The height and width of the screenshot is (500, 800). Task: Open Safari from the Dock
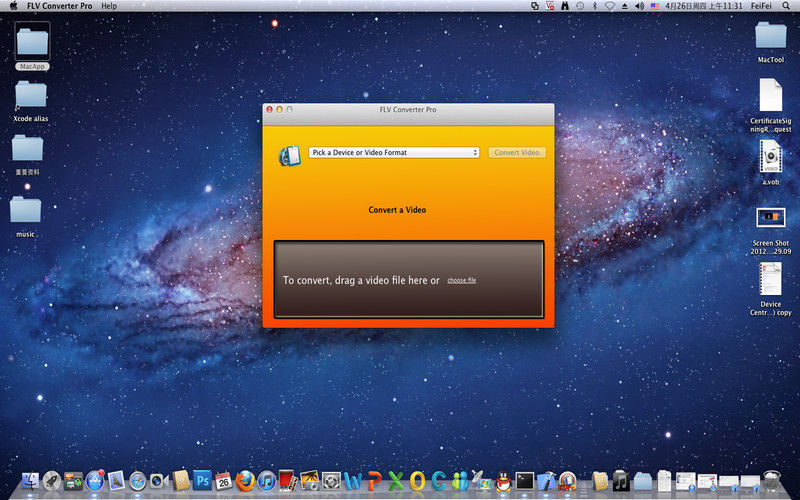point(138,481)
